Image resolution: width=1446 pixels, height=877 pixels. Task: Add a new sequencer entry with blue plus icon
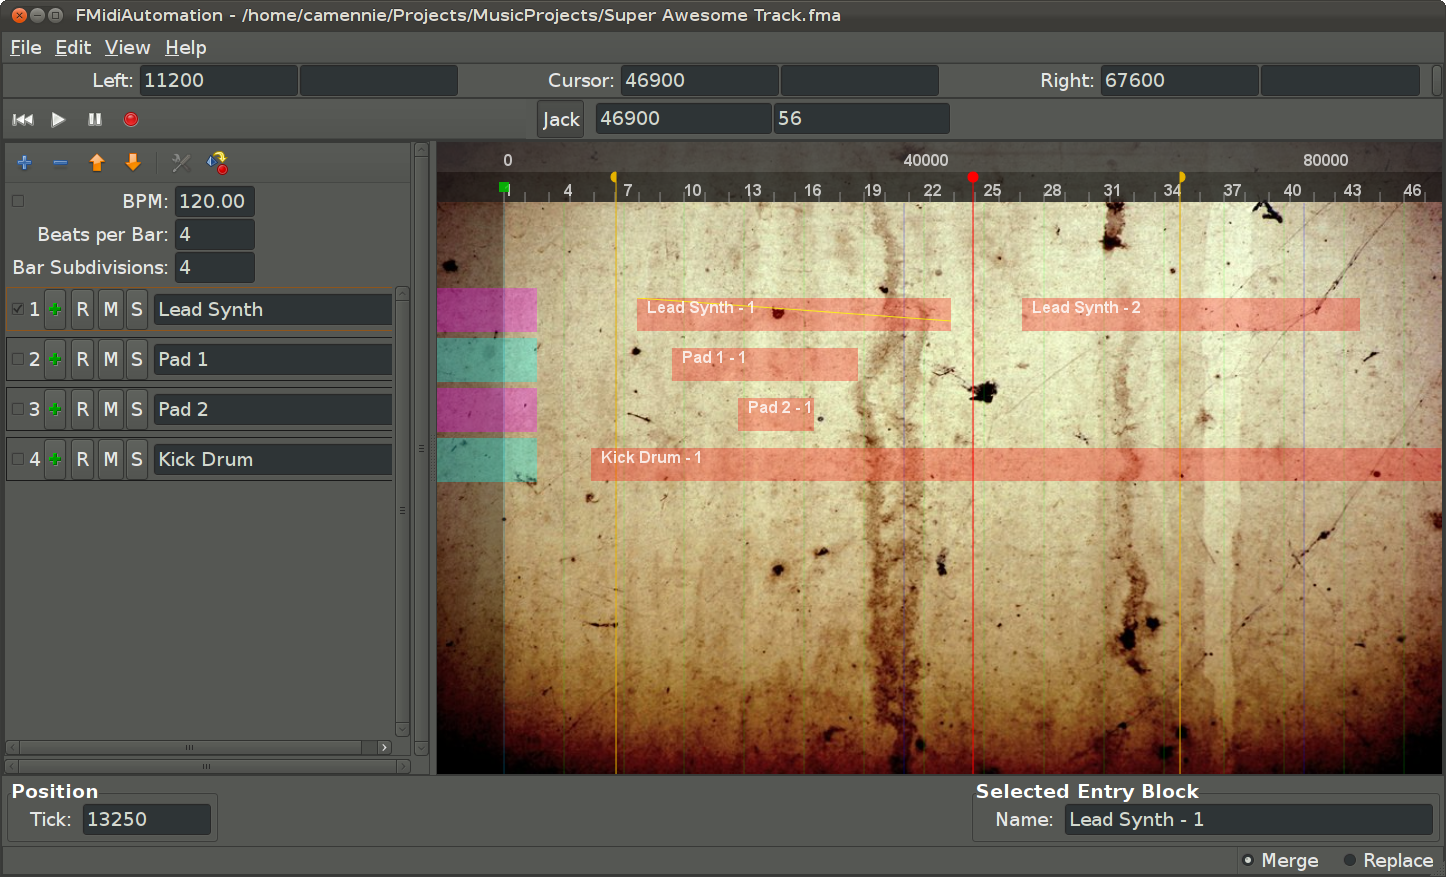(x=25, y=162)
